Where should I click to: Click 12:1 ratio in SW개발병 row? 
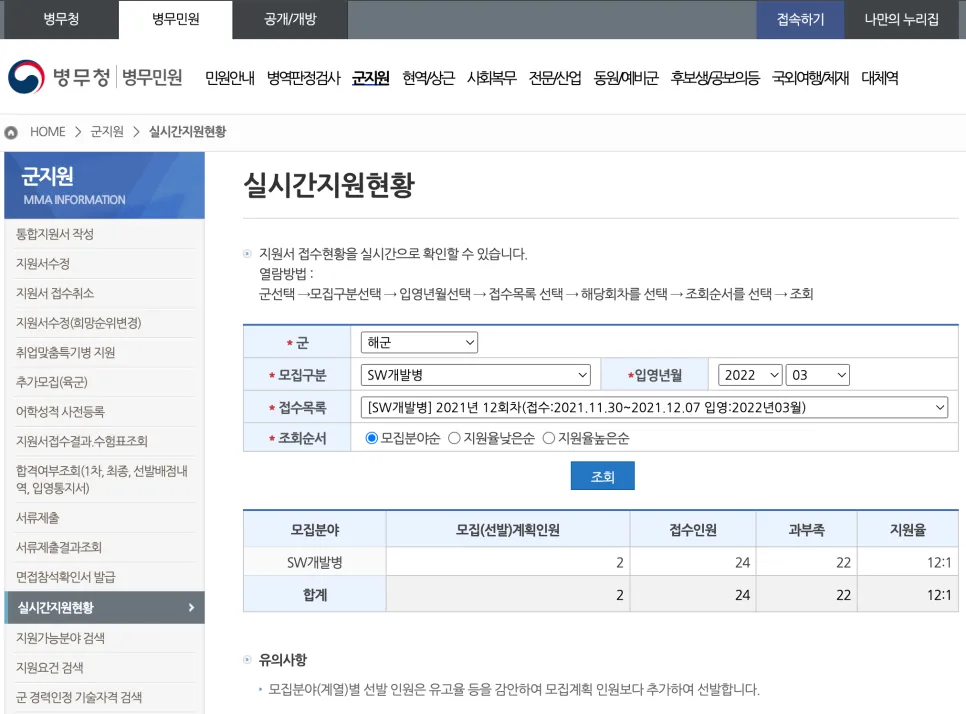939,562
